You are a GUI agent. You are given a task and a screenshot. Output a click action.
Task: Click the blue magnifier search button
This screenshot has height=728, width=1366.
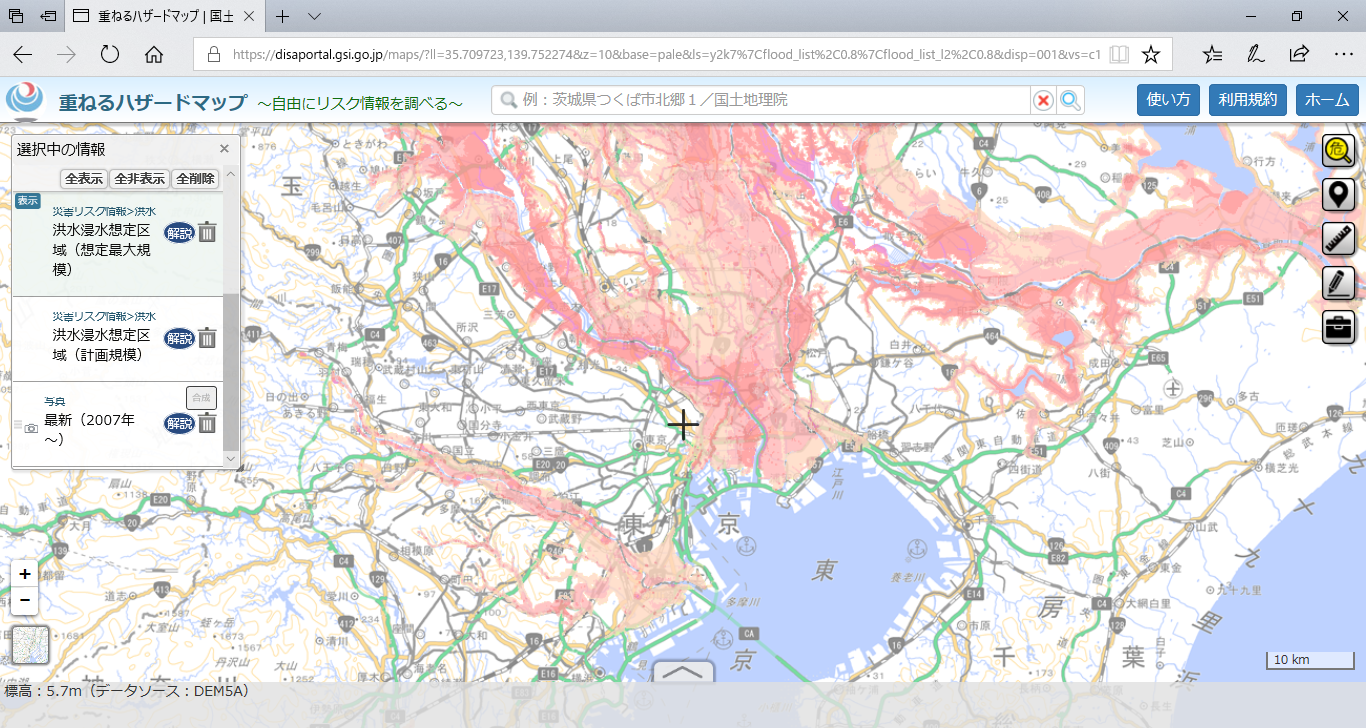[x=1071, y=100]
